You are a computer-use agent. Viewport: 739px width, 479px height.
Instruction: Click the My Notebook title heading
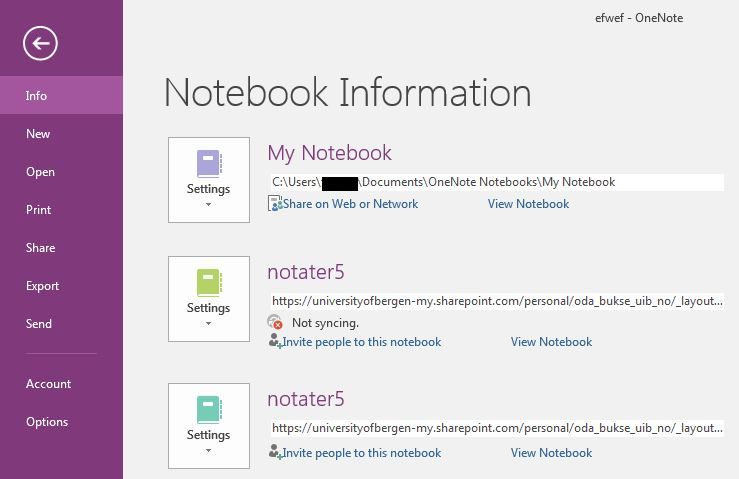pyautogui.click(x=329, y=153)
